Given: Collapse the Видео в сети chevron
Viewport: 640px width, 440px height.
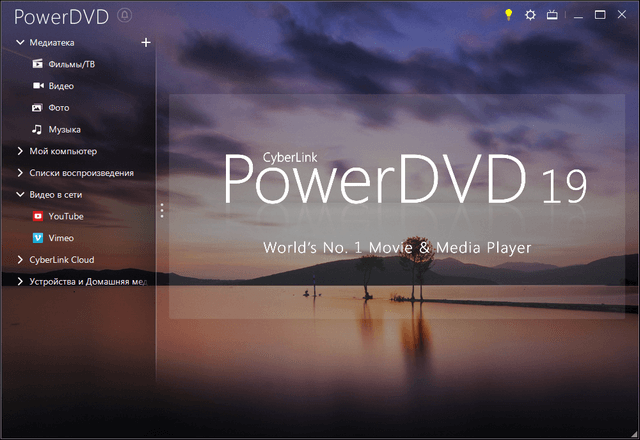Looking at the screenshot, I should point(20,195).
